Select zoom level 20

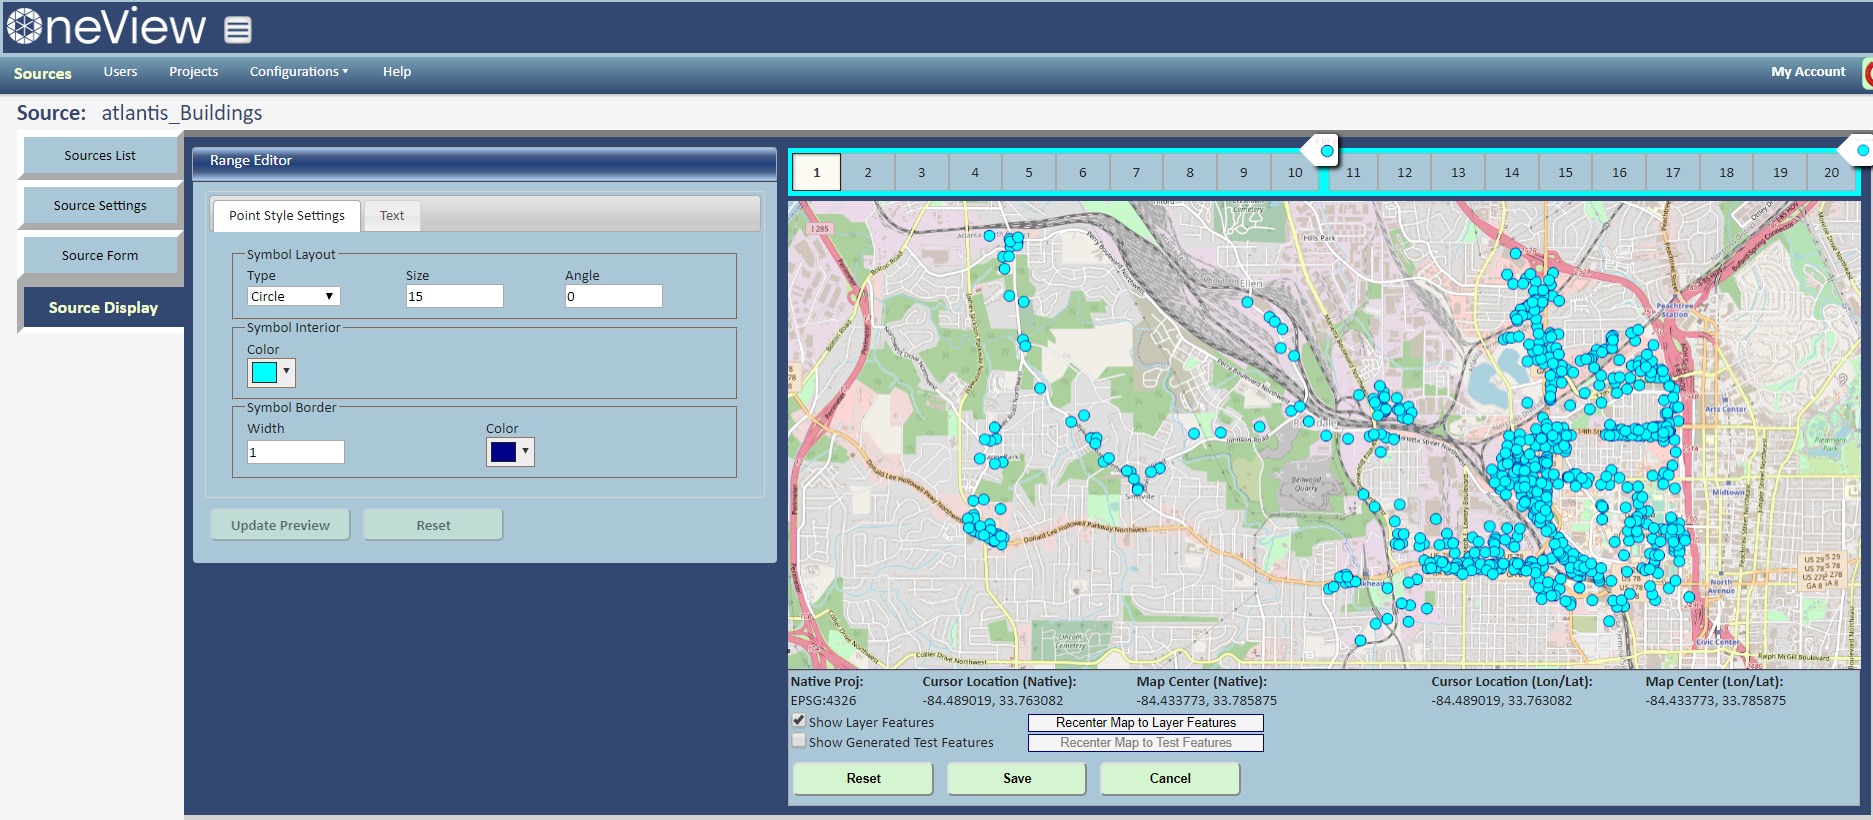[1832, 172]
